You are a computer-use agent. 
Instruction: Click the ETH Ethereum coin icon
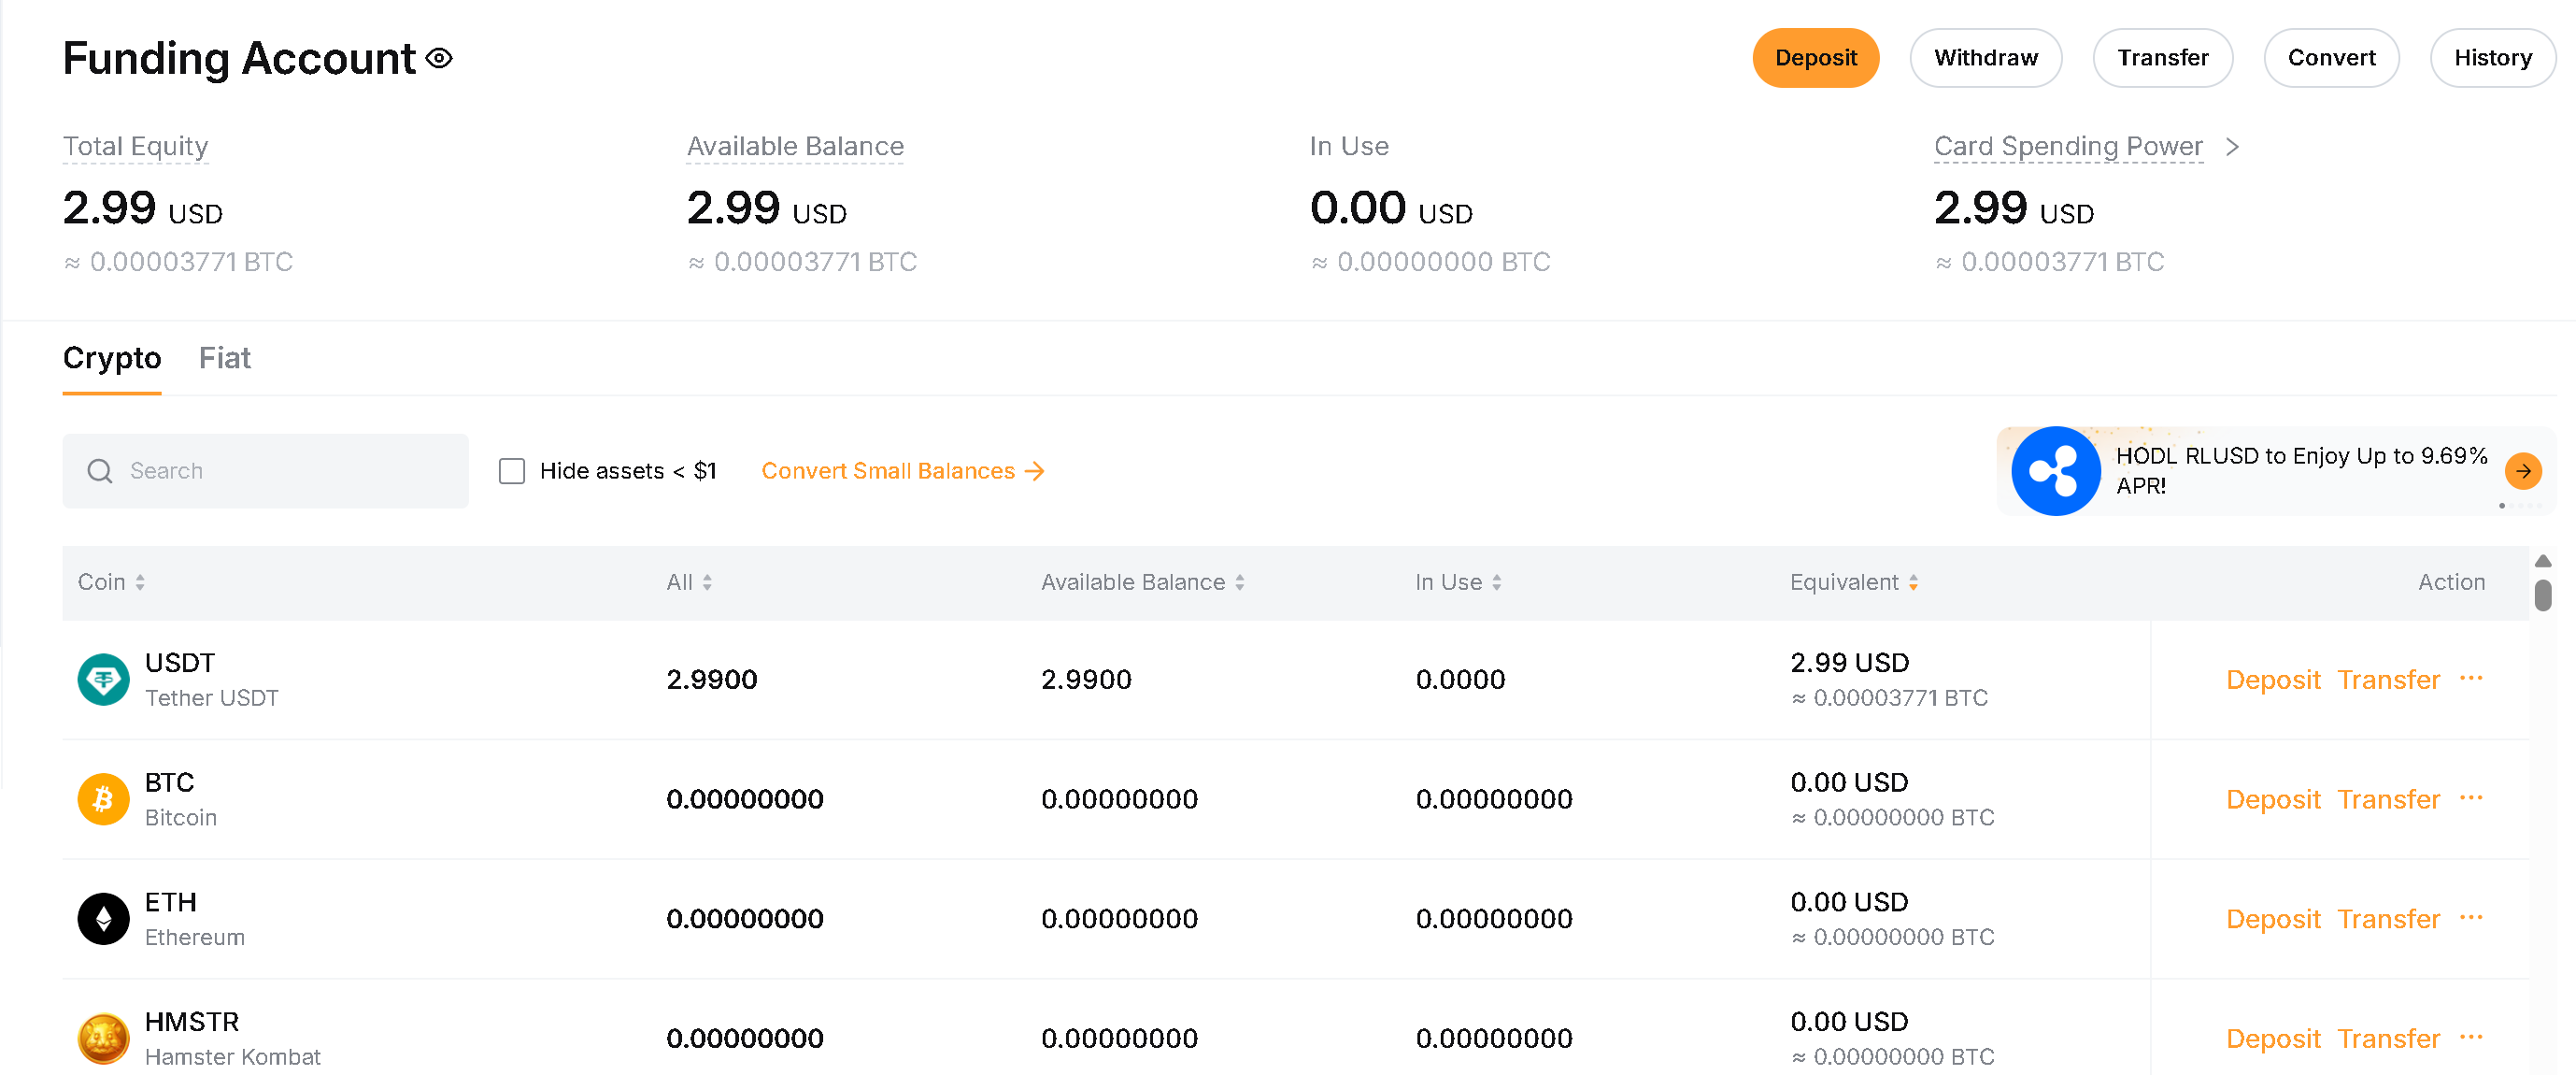pos(104,919)
